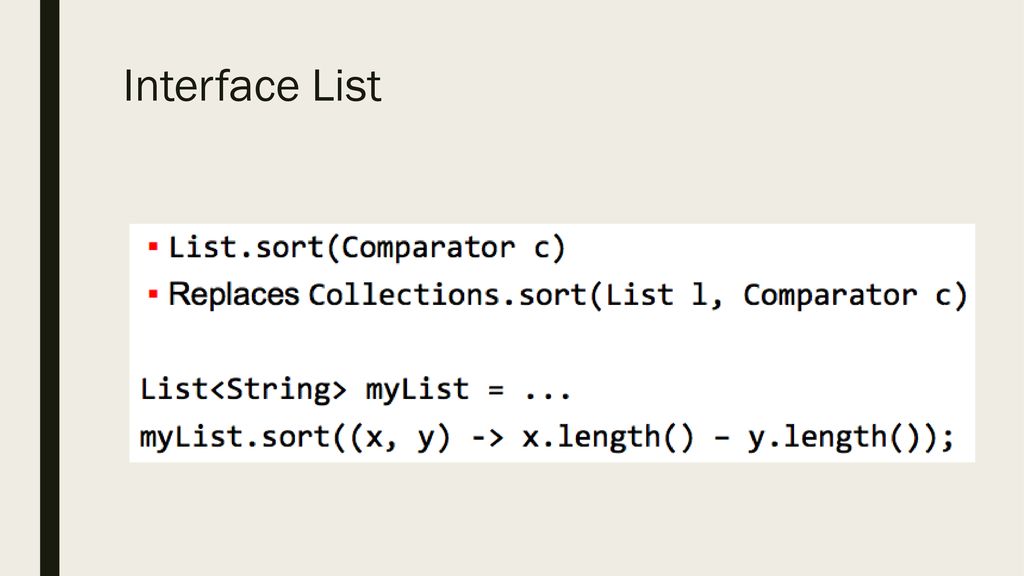The height and width of the screenshot is (576, 1024).
Task: Click the black vertical bar on the left
Action: click(x=50, y=288)
